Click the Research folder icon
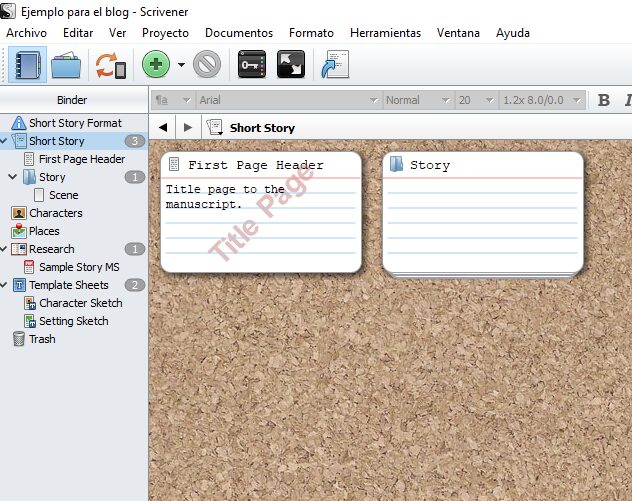This screenshot has height=501, width=632. click(19, 249)
